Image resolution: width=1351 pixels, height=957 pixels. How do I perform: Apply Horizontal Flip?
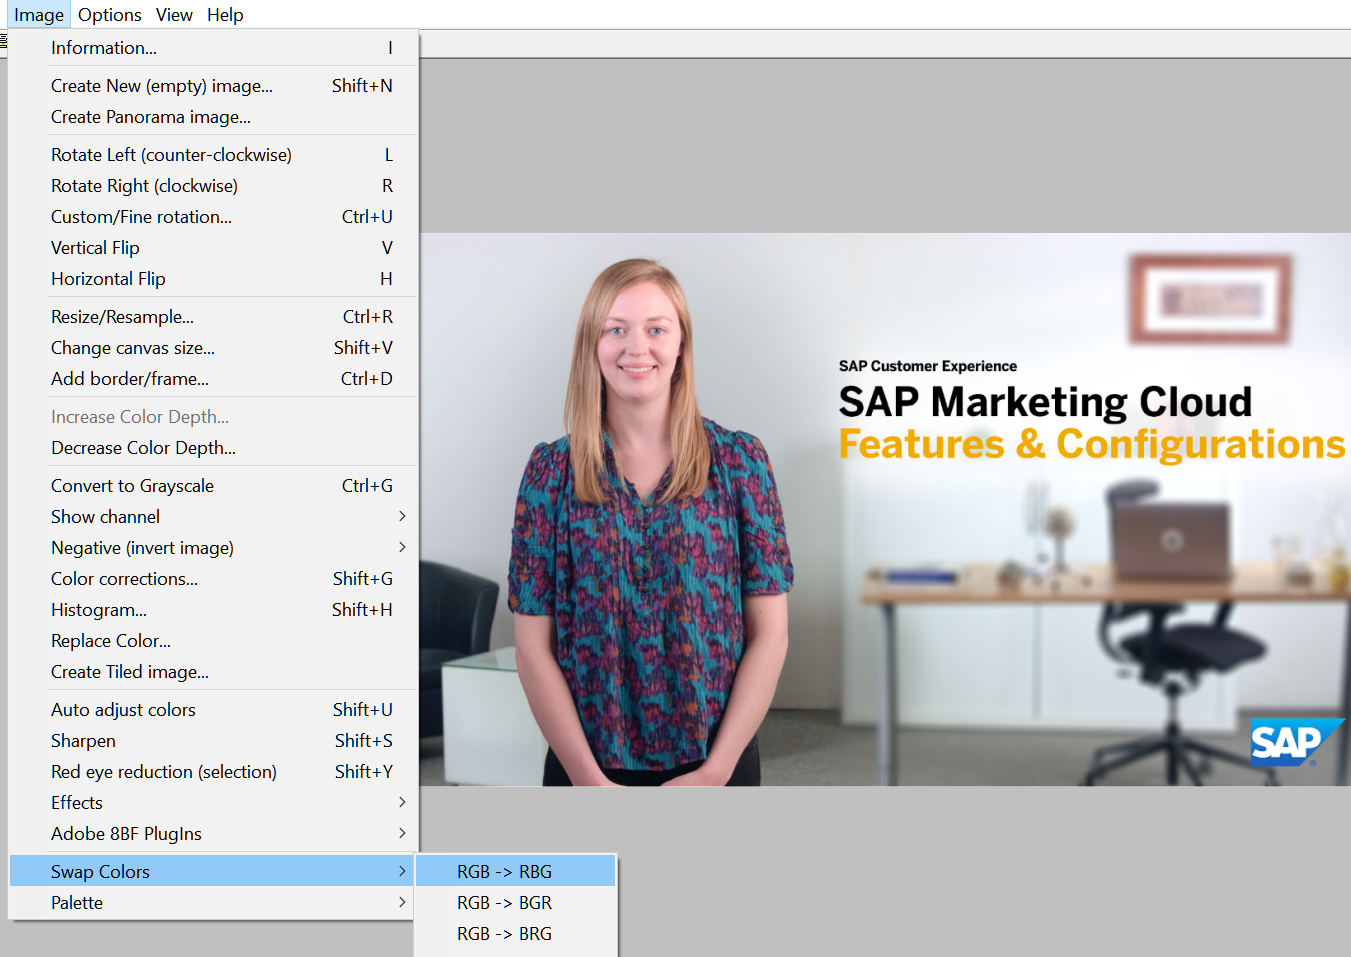(212, 279)
